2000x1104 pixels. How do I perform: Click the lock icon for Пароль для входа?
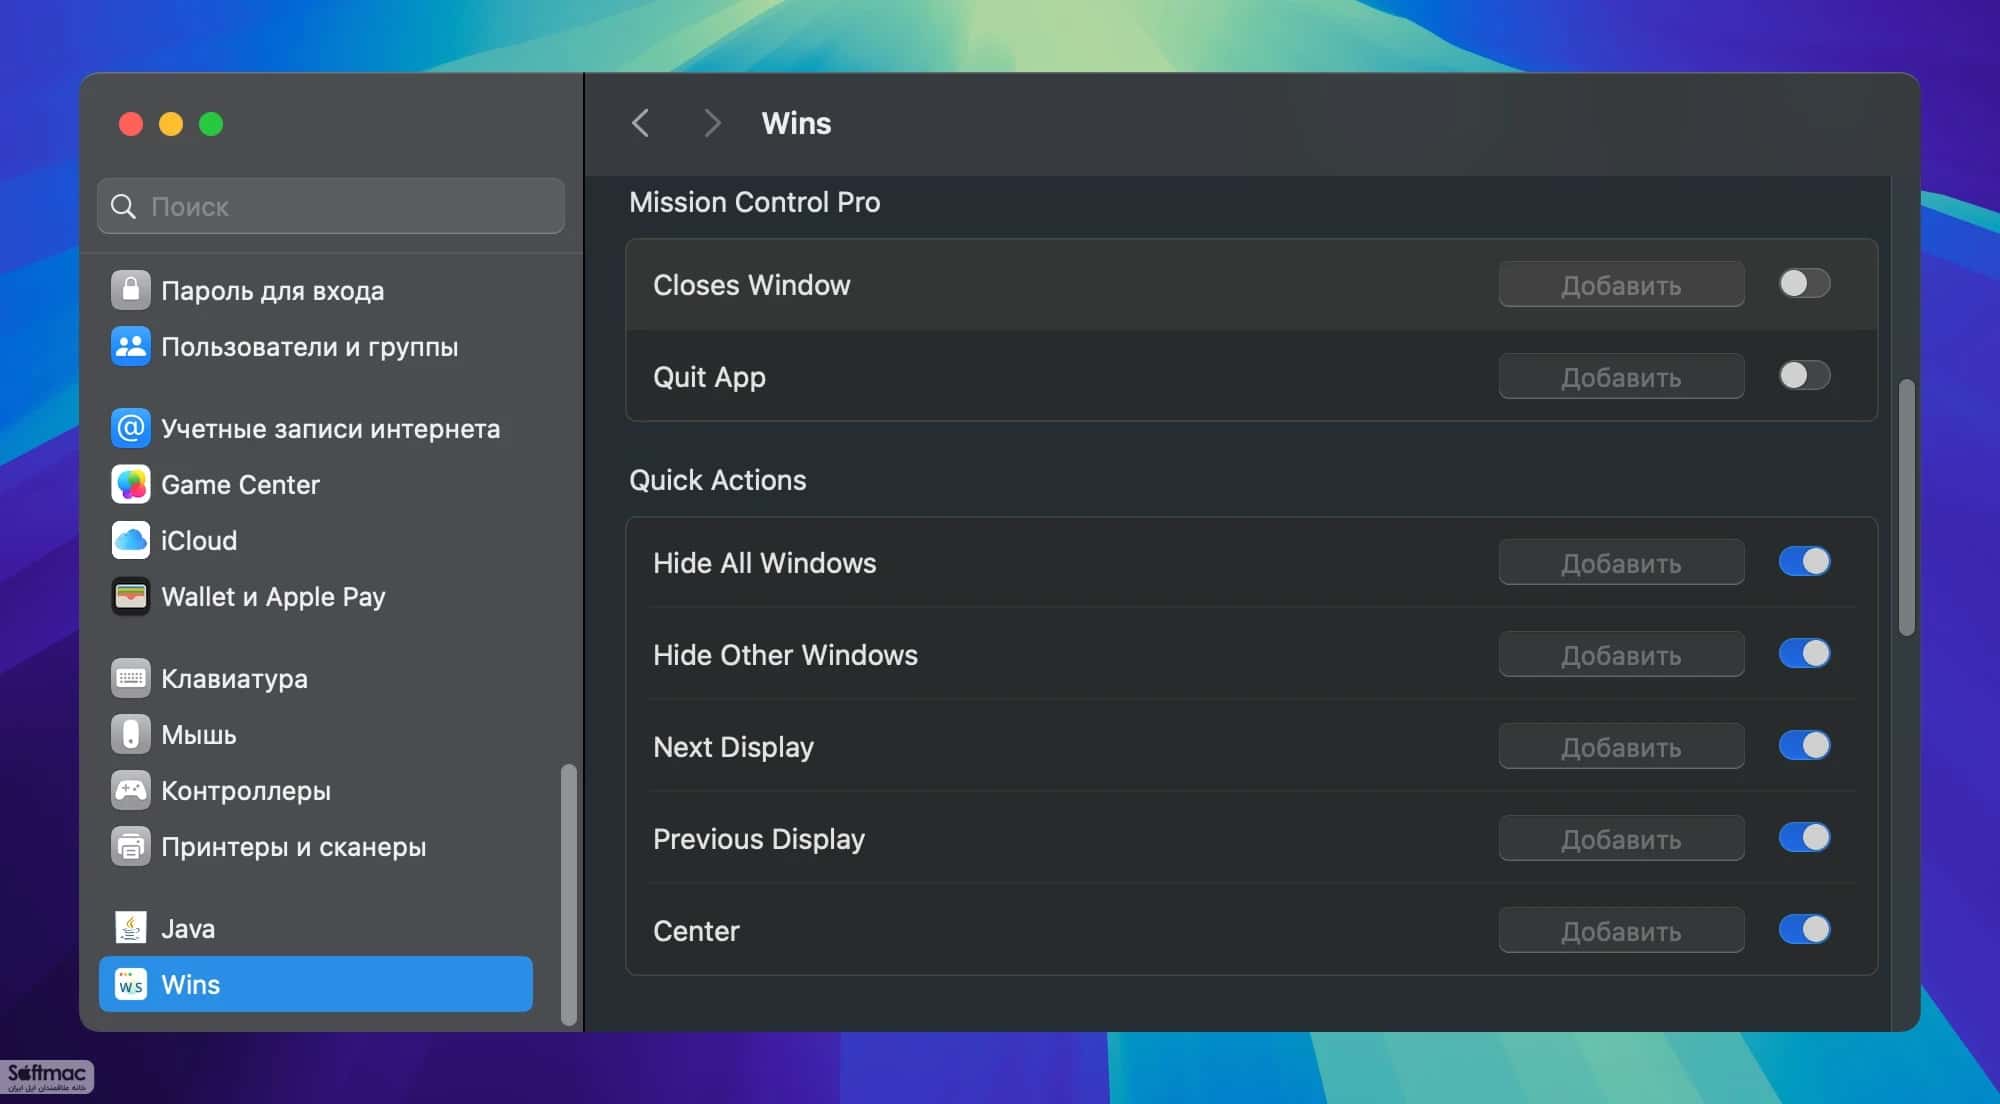130,290
